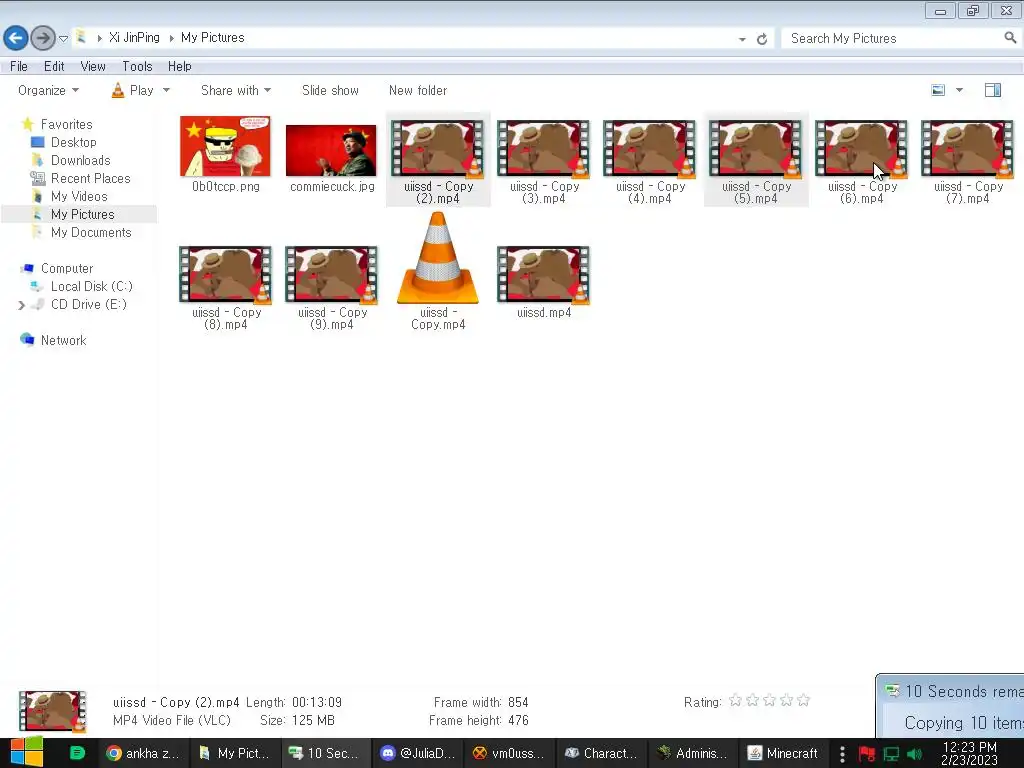The height and width of the screenshot is (768, 1024).
Task: Open the Windows Start button
Action: (27, 753)
